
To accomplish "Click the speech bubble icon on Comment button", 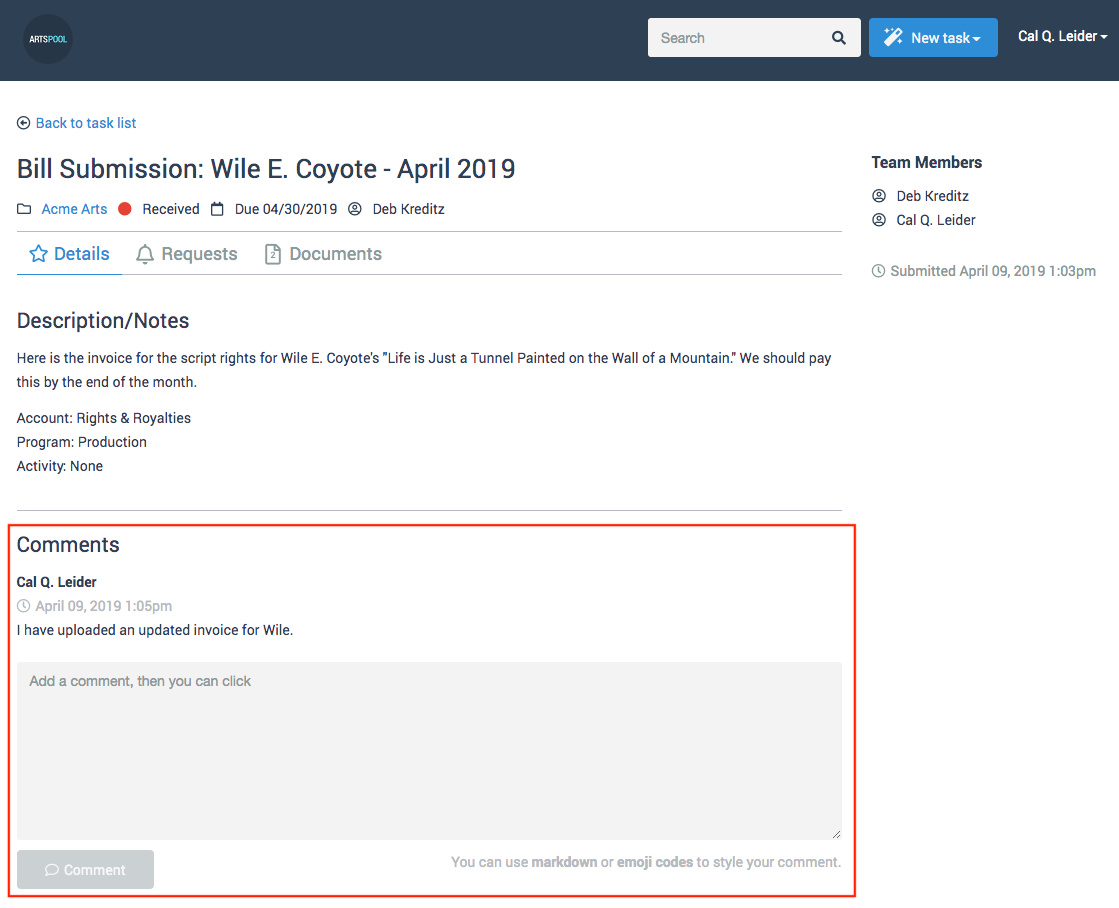I will (x=51, y=869).
